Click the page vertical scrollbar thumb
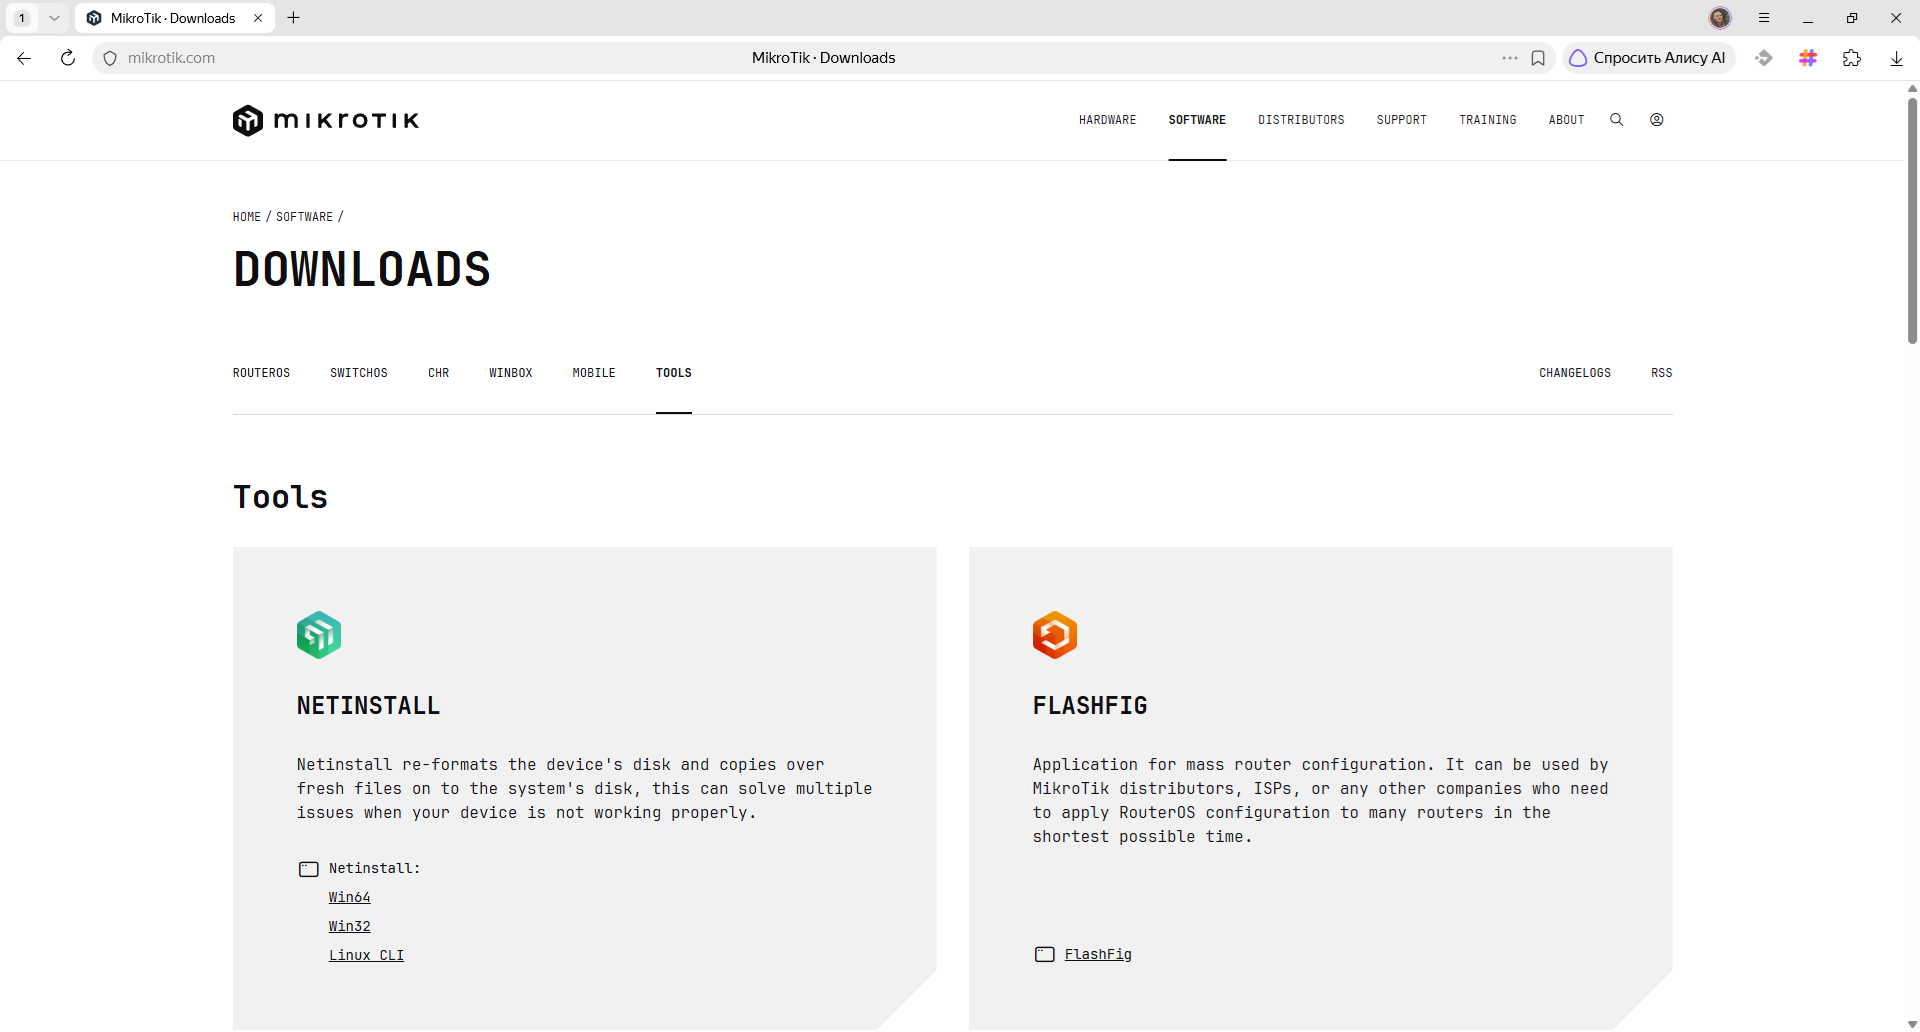The height and width of the screenshot is (1032, 1920). tap(1912, 220)
